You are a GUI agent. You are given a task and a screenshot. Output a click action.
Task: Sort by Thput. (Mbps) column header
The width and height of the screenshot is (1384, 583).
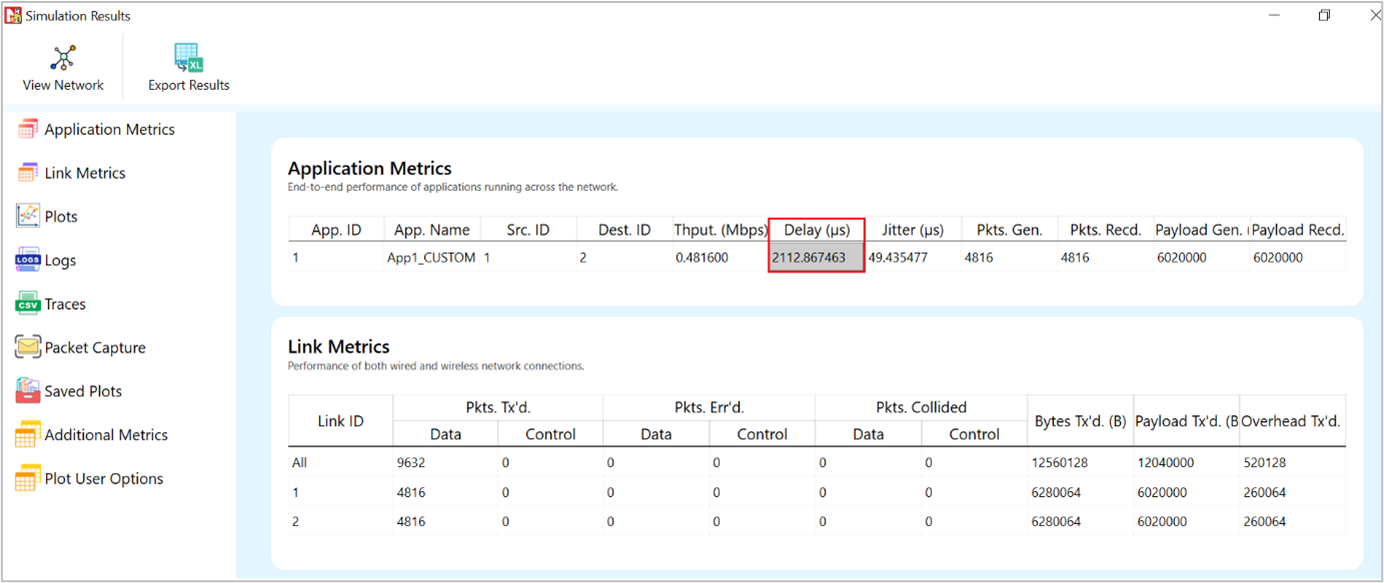click(719, 230)
